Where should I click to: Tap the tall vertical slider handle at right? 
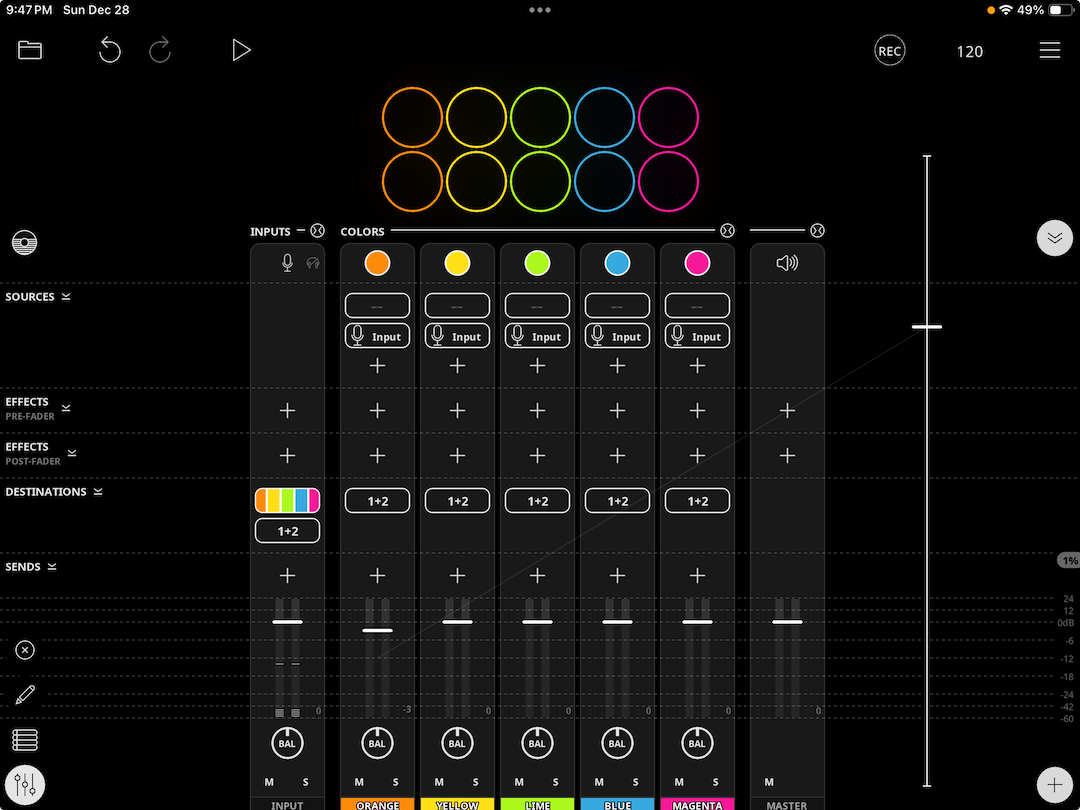tap(927, 326)
